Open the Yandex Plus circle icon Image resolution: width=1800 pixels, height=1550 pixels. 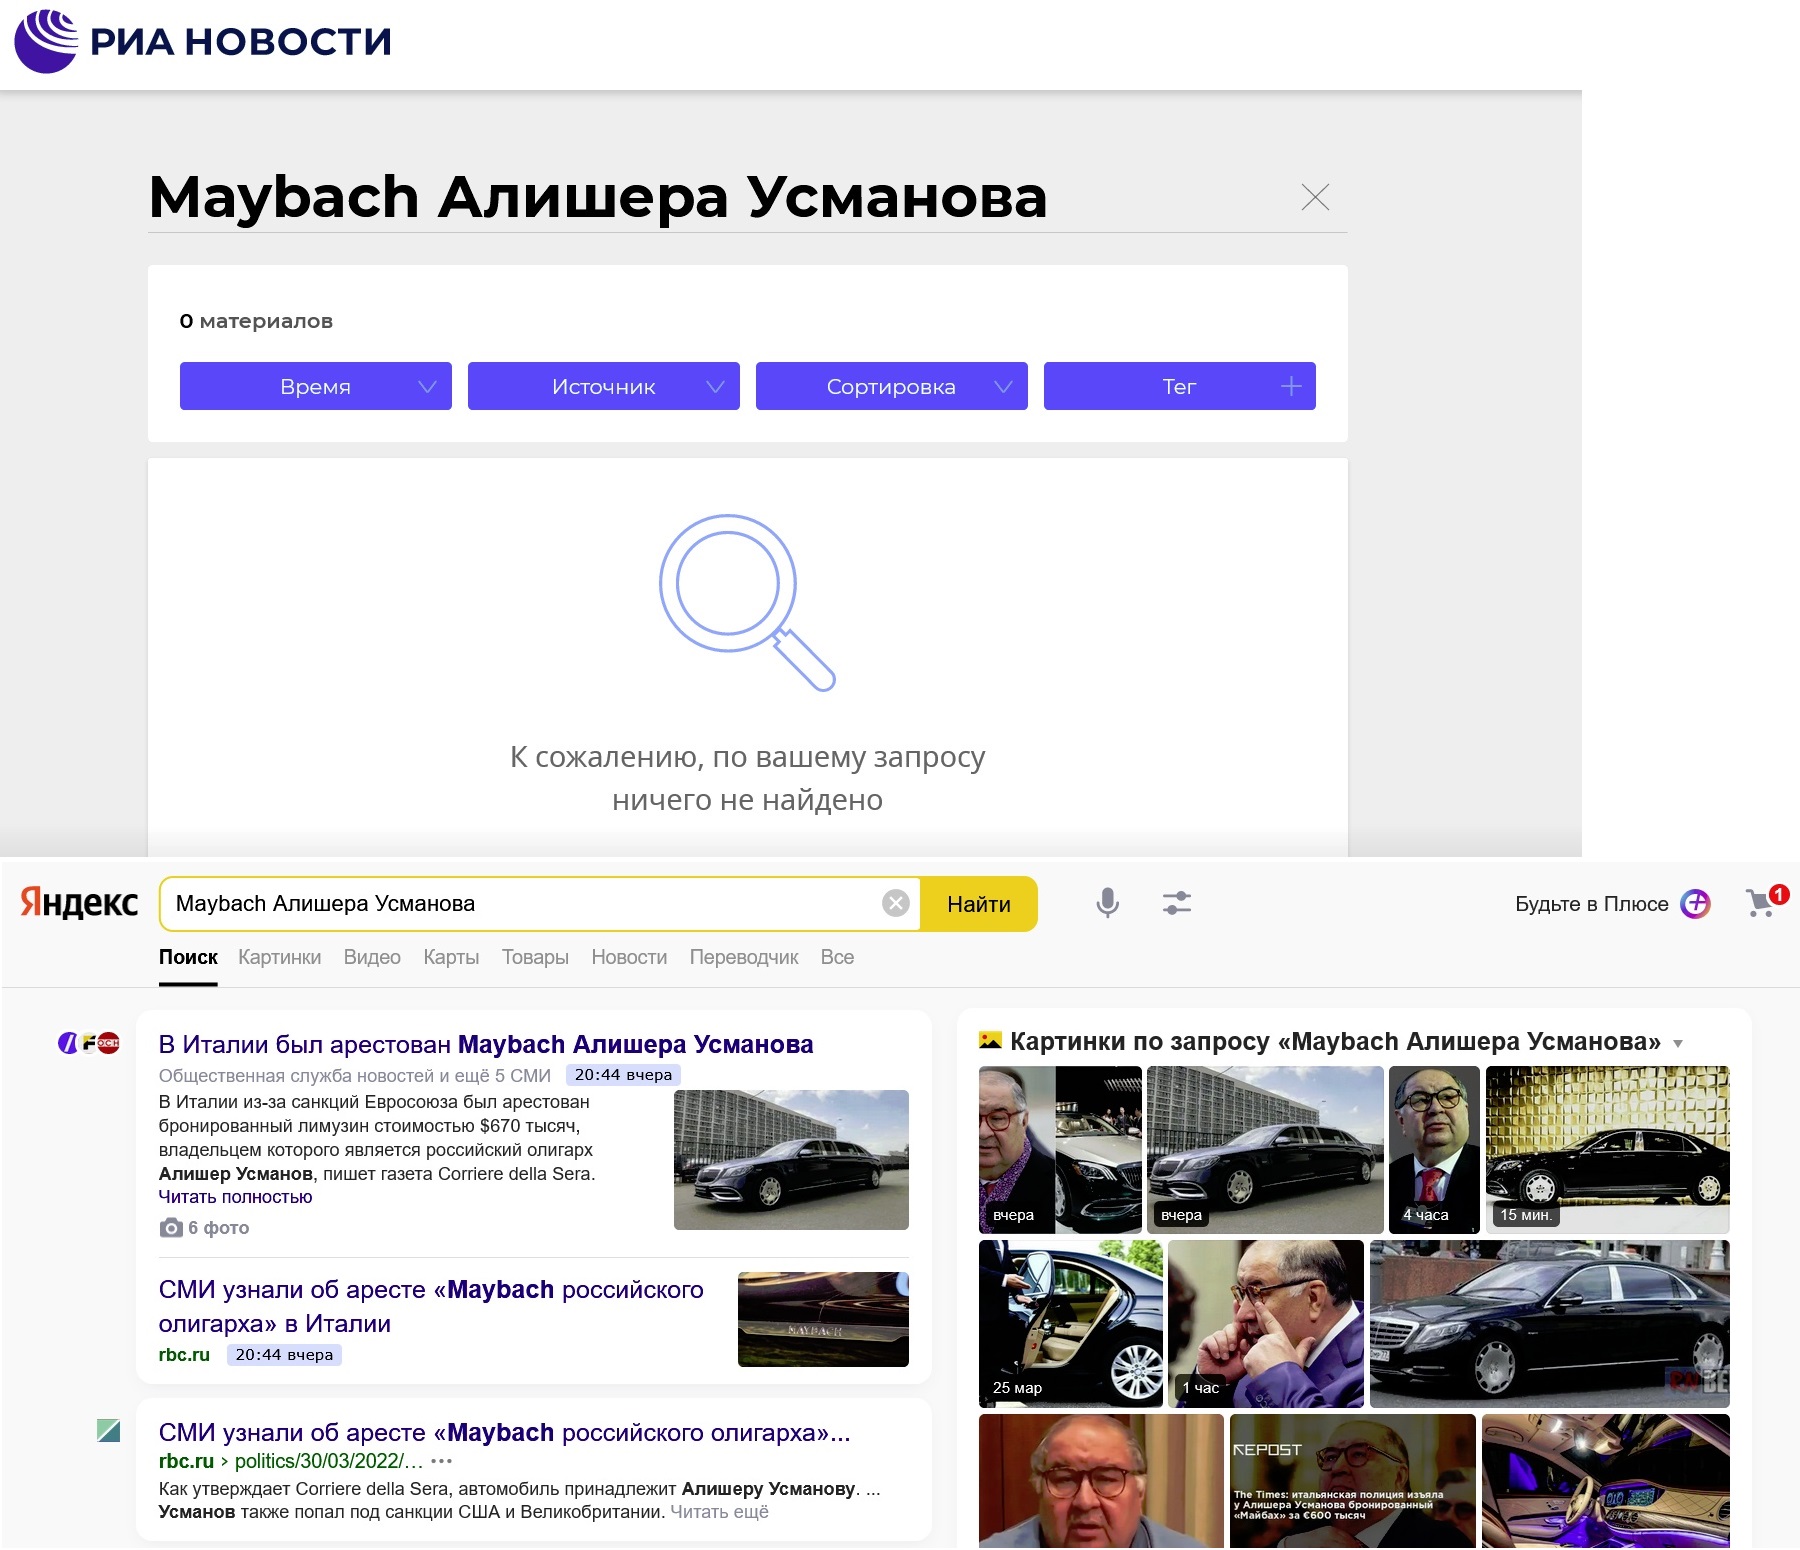tap(1695, 904)
